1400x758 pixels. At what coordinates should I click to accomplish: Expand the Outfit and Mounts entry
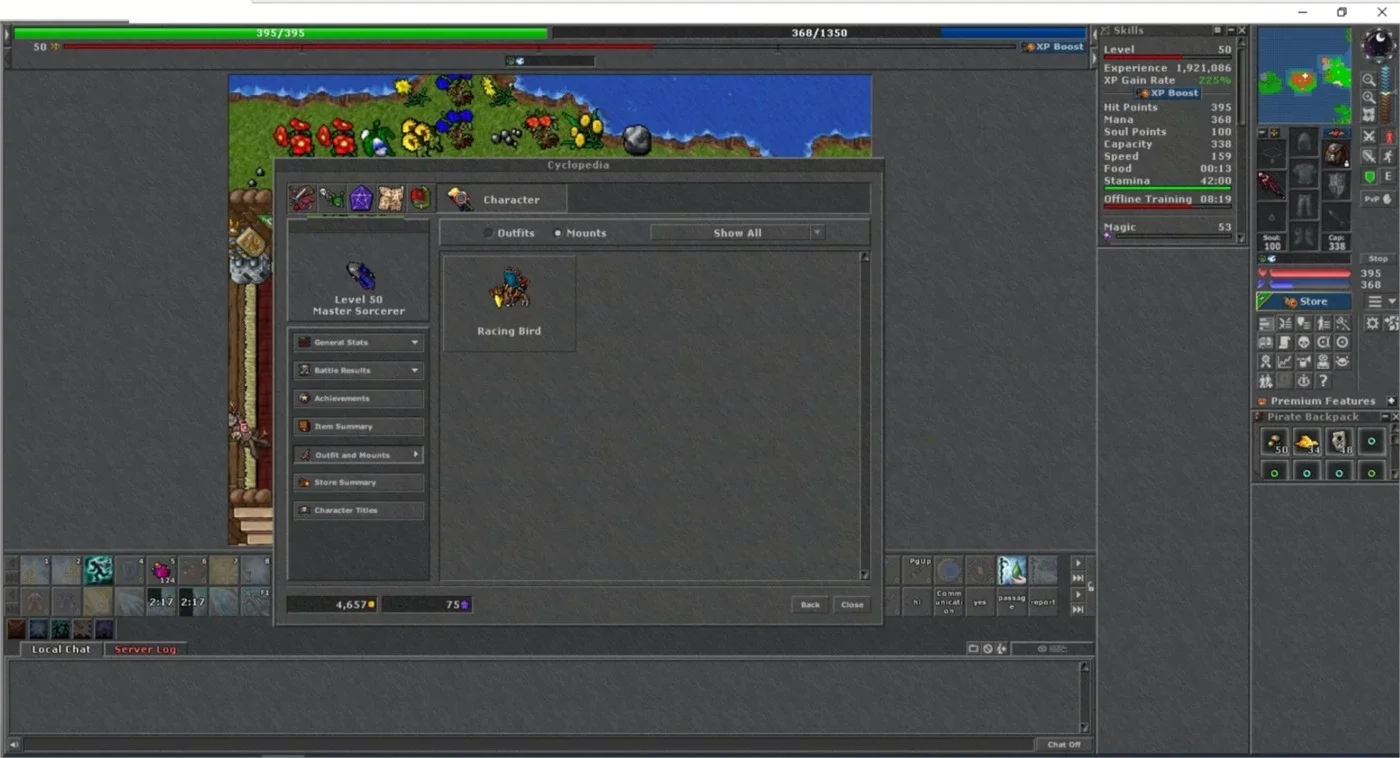pos(359,454)
